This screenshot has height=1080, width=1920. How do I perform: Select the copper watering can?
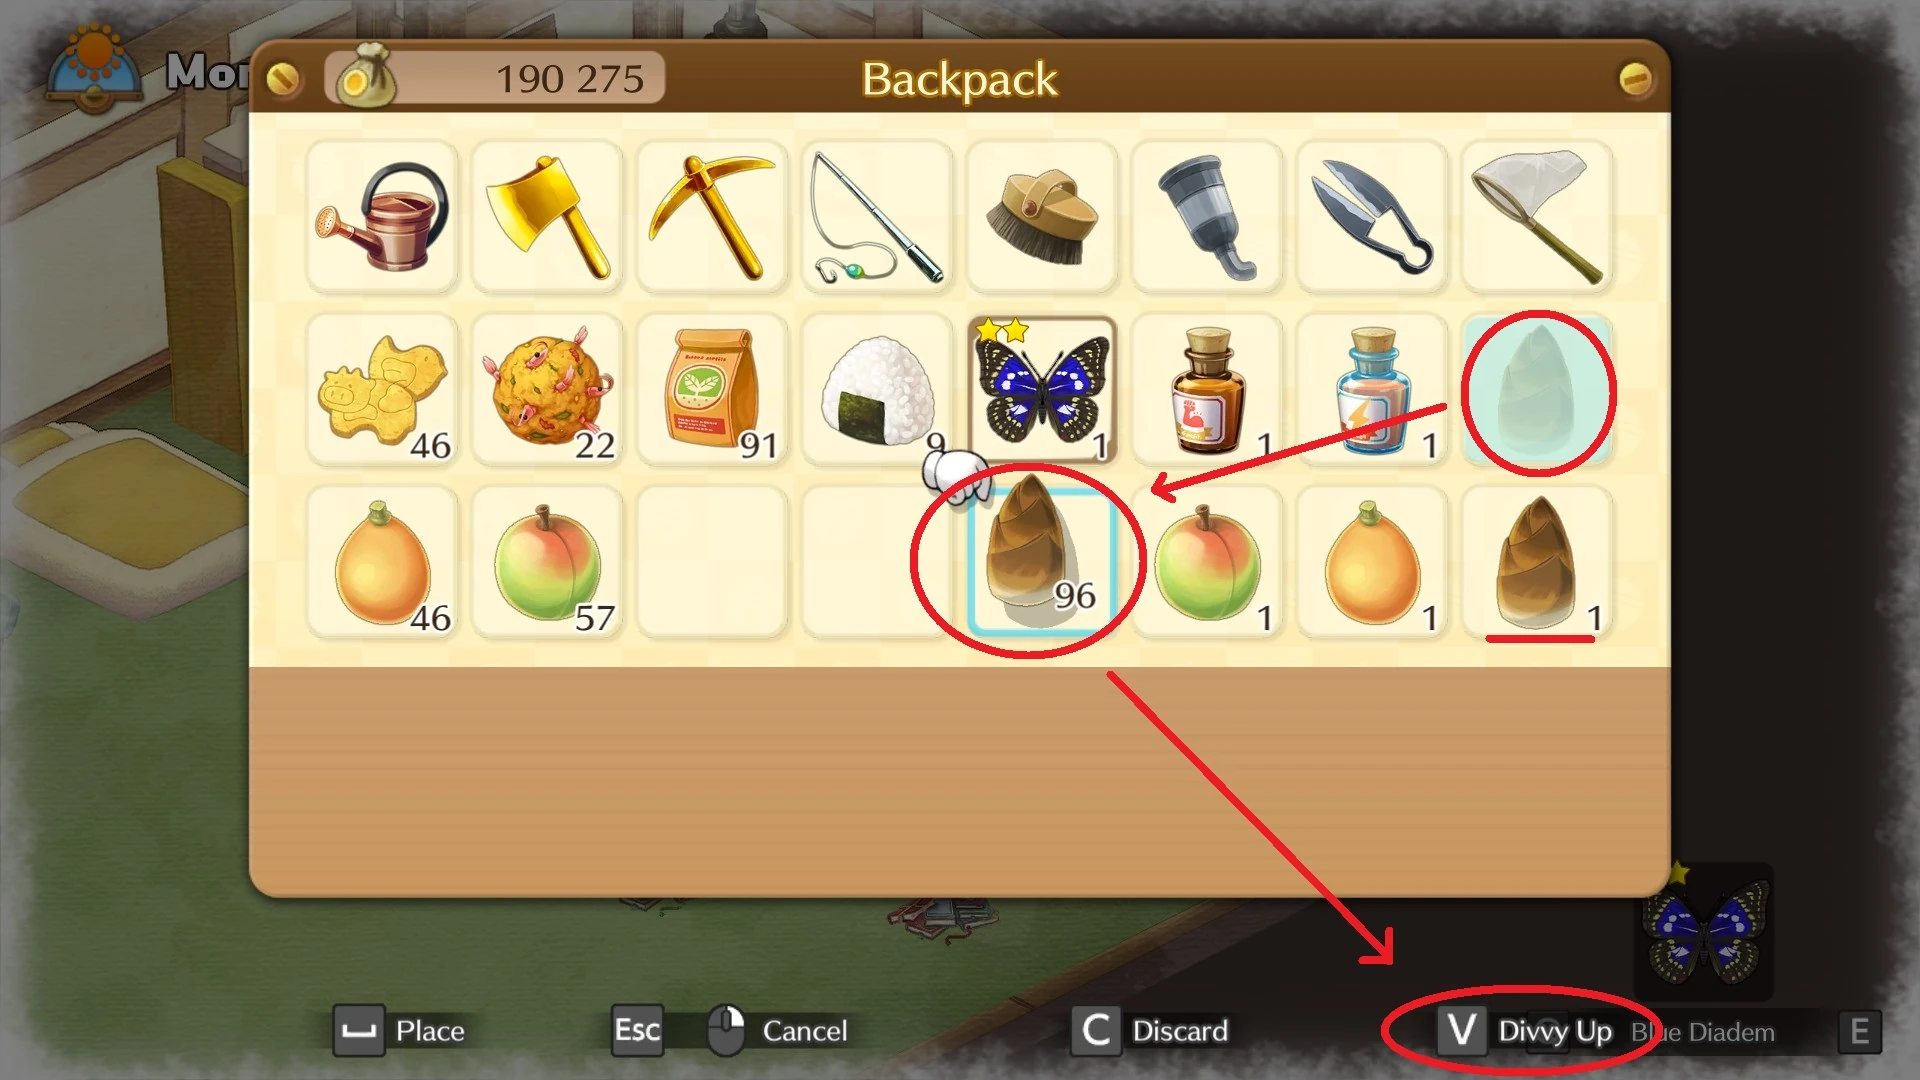[x=382, y=217]
